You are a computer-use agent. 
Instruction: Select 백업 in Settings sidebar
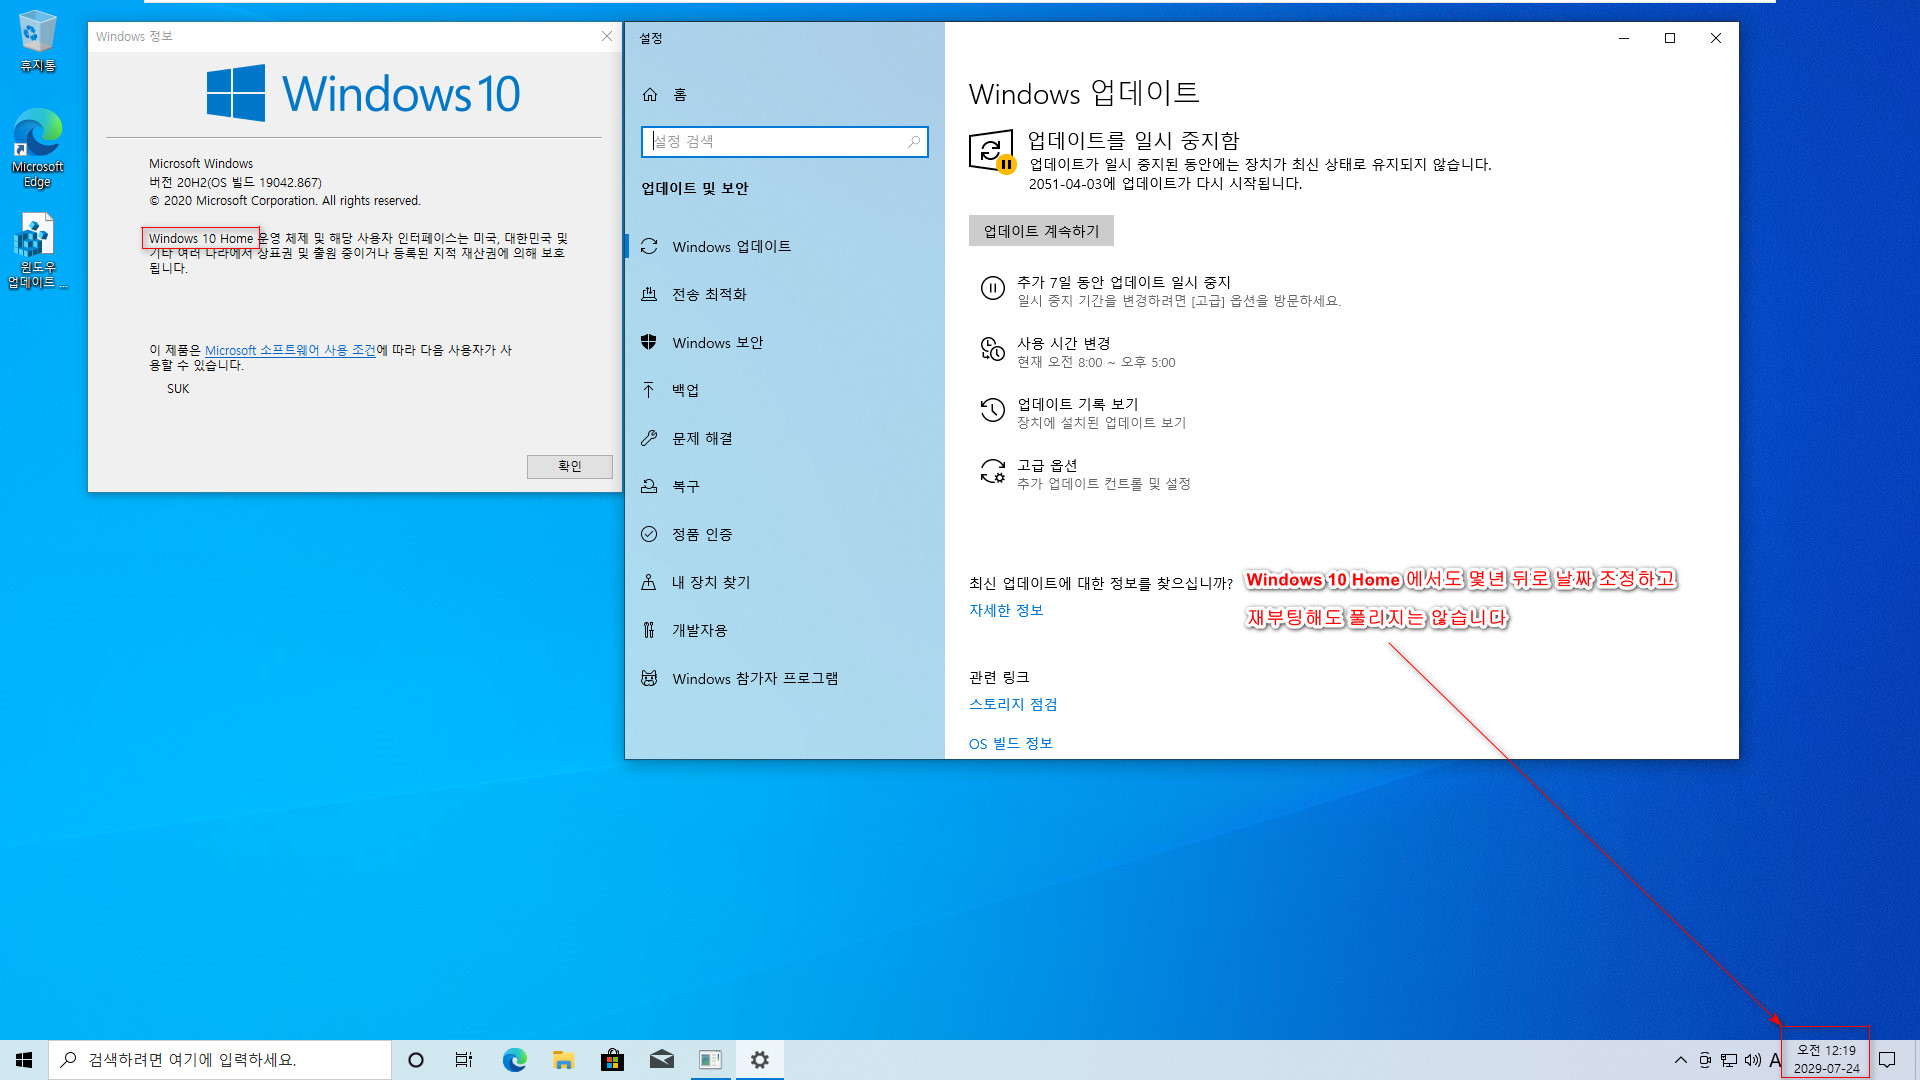tap(784, 390)
